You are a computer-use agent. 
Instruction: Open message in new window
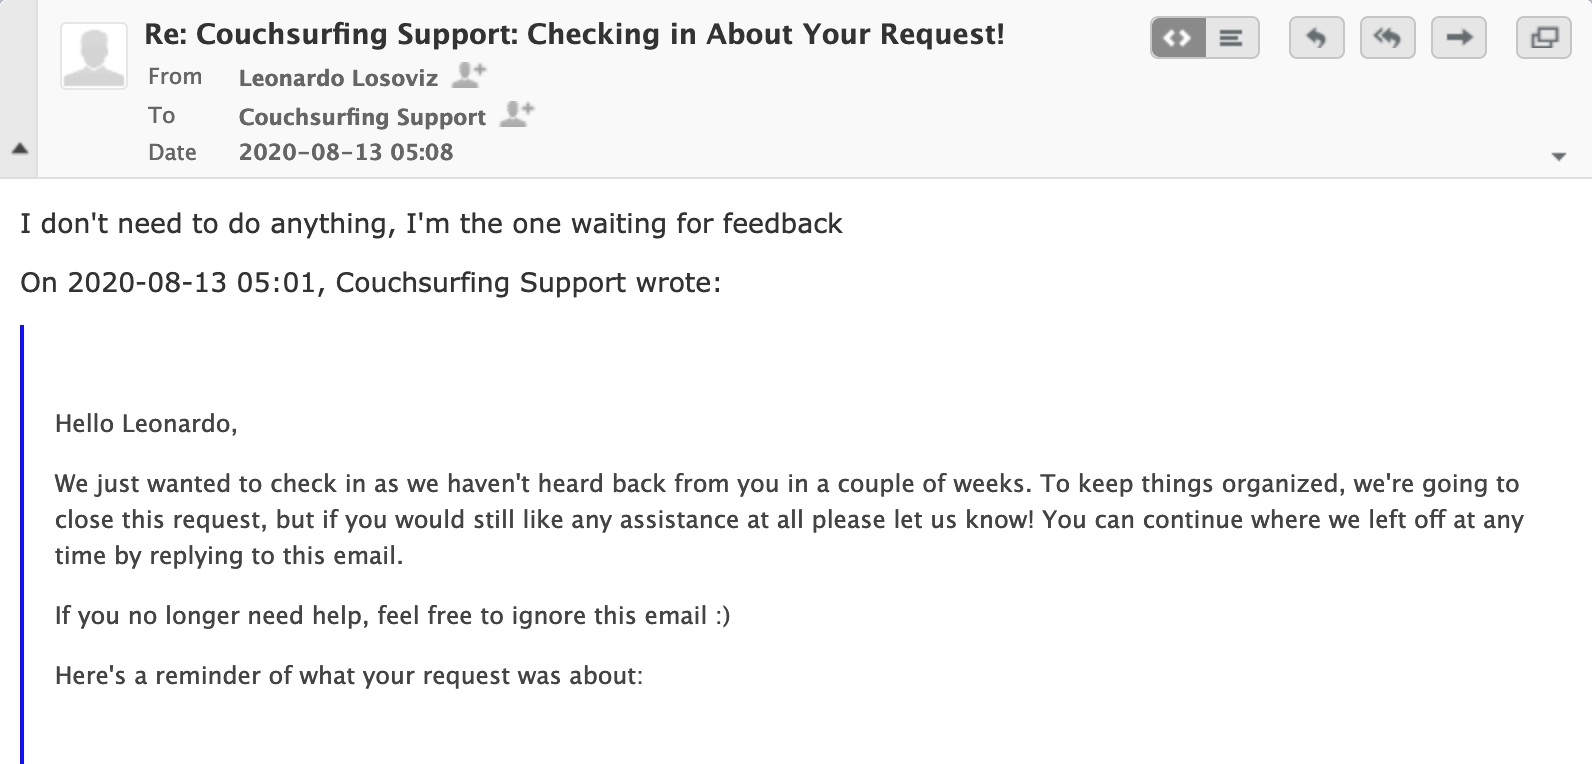click(x=1544, y=39)
